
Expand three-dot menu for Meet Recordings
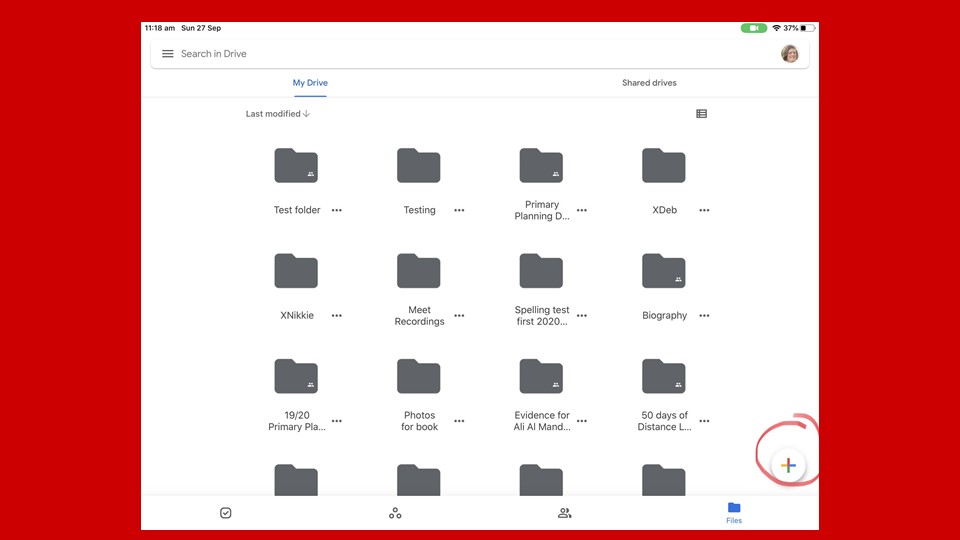(x=459, y=316)
